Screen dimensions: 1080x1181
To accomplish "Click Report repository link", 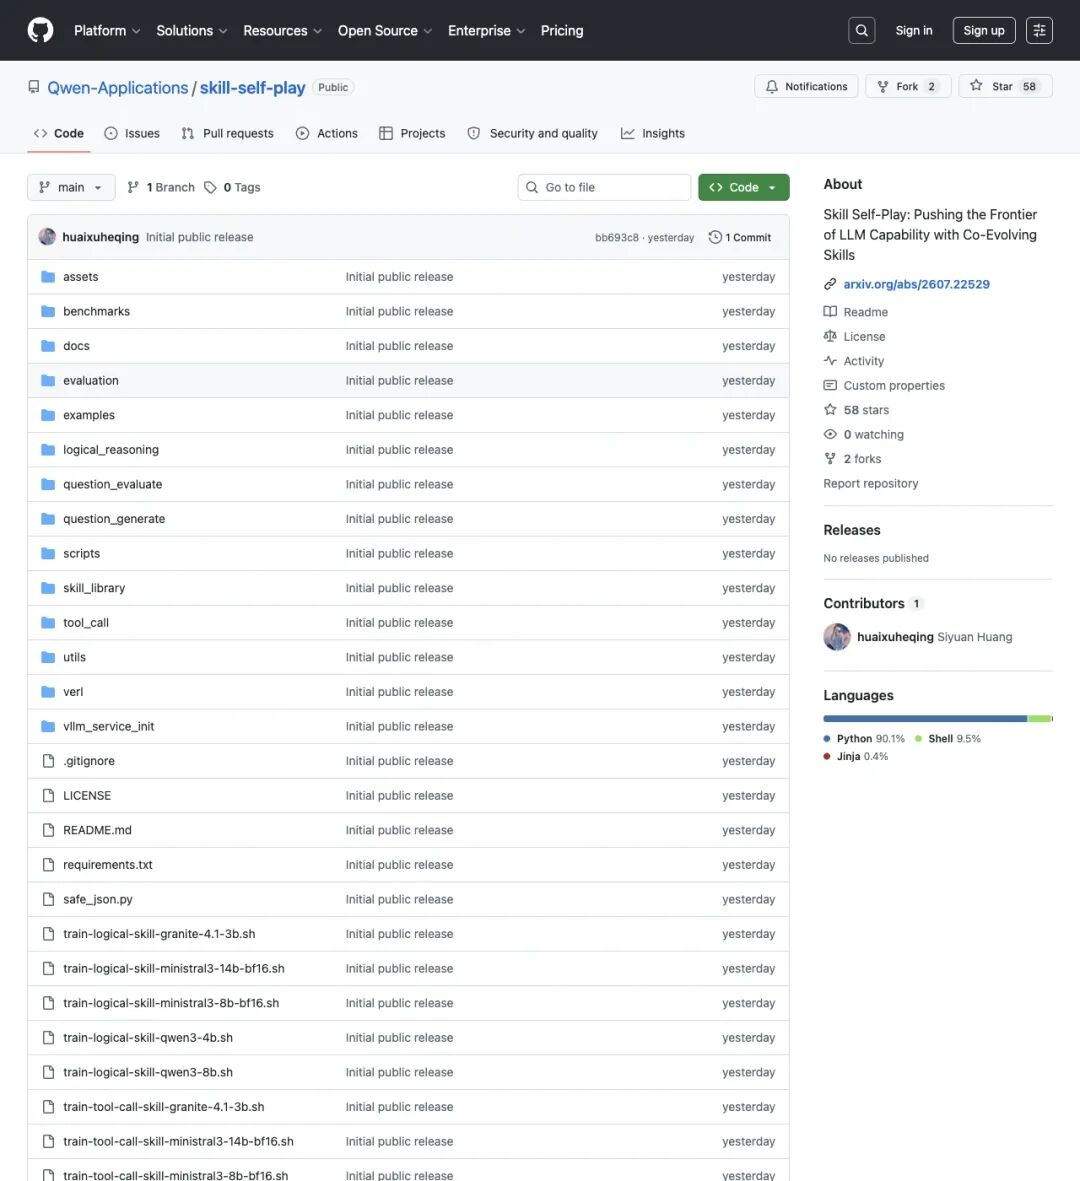I will coord(871,484).
